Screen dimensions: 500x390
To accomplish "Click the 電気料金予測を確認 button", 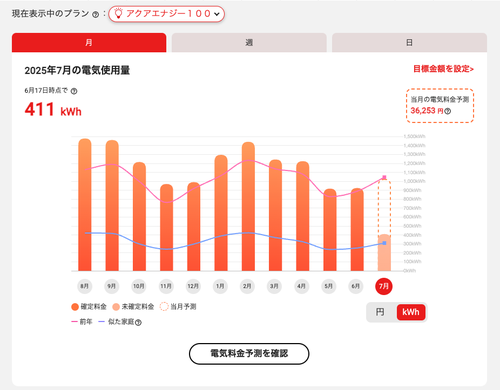I will [x=249, y=354].
